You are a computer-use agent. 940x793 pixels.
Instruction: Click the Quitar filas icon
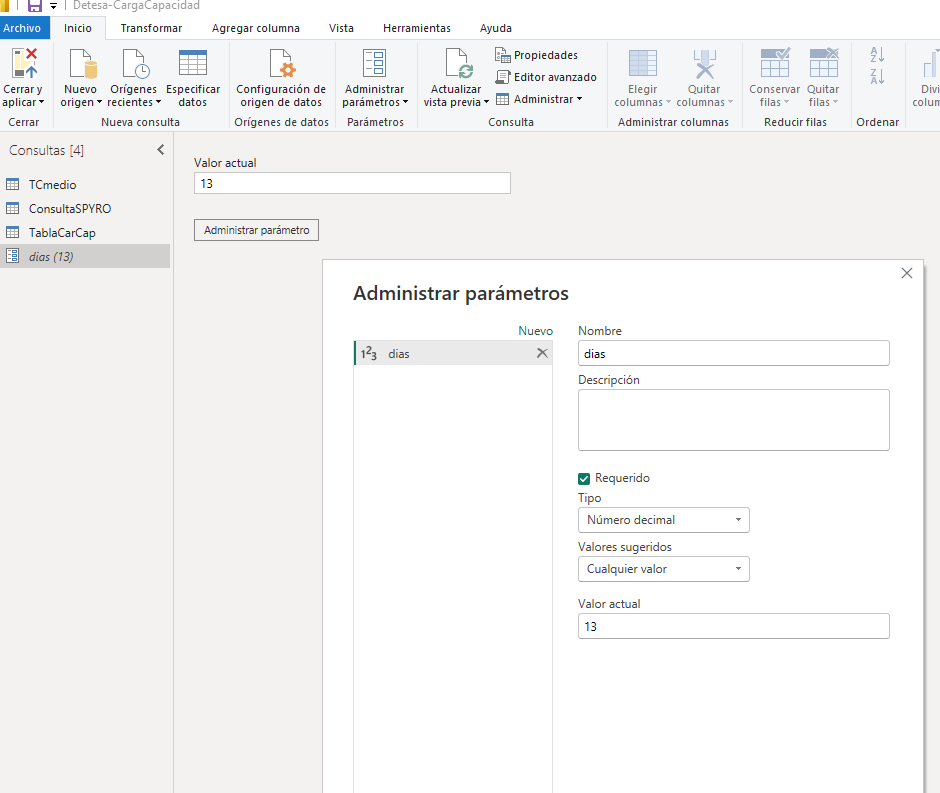point(824,63)
